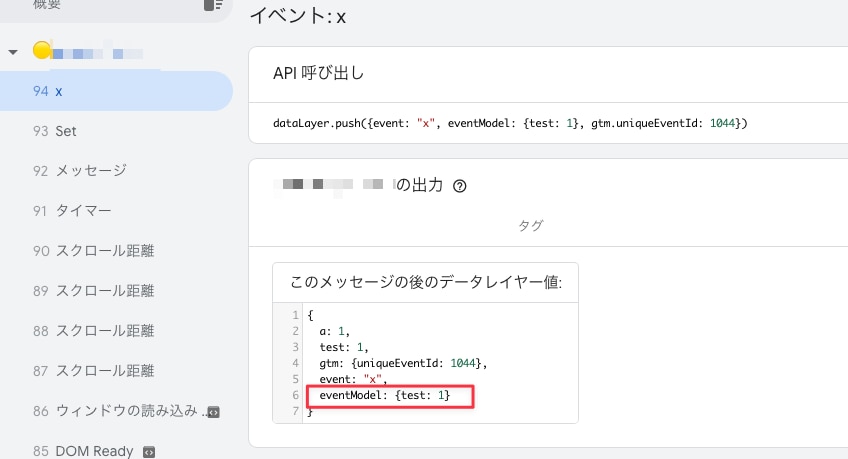This screenshot has width=848, height=459.
Task: Select event 87 スクロール距離
Action: [x=116, y=371]
